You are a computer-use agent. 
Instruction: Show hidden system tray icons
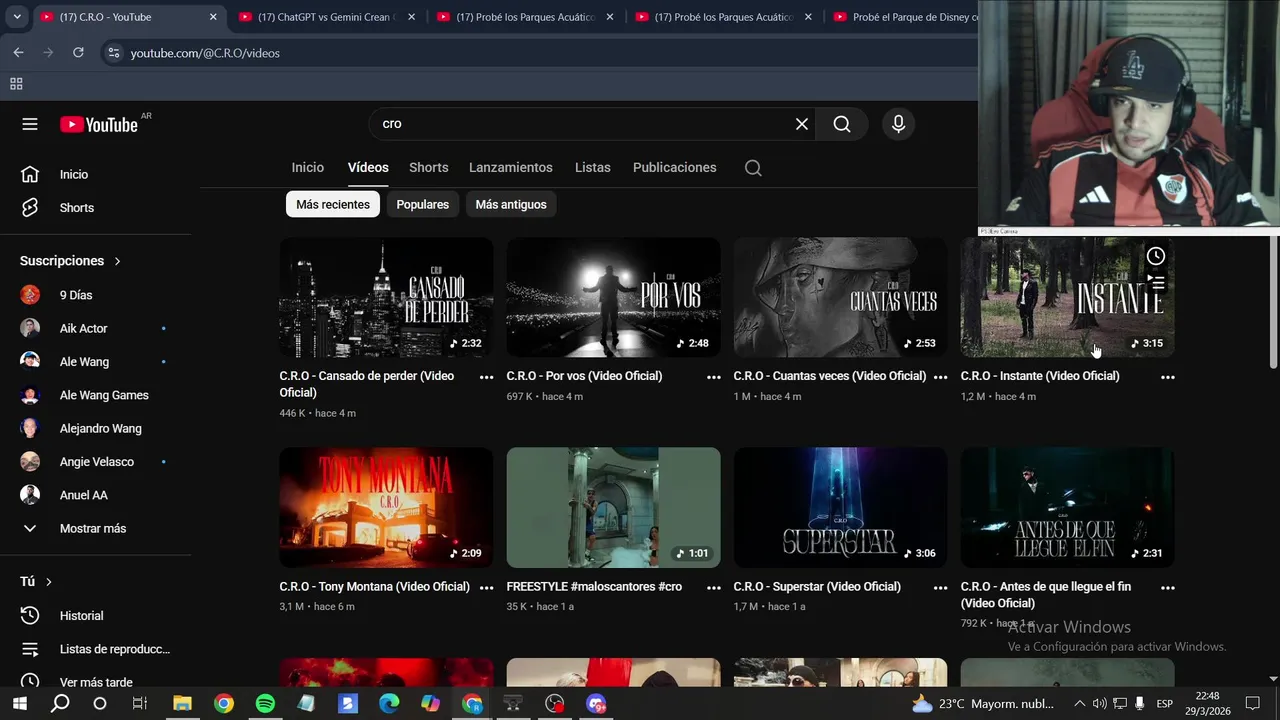[1079, 704]
